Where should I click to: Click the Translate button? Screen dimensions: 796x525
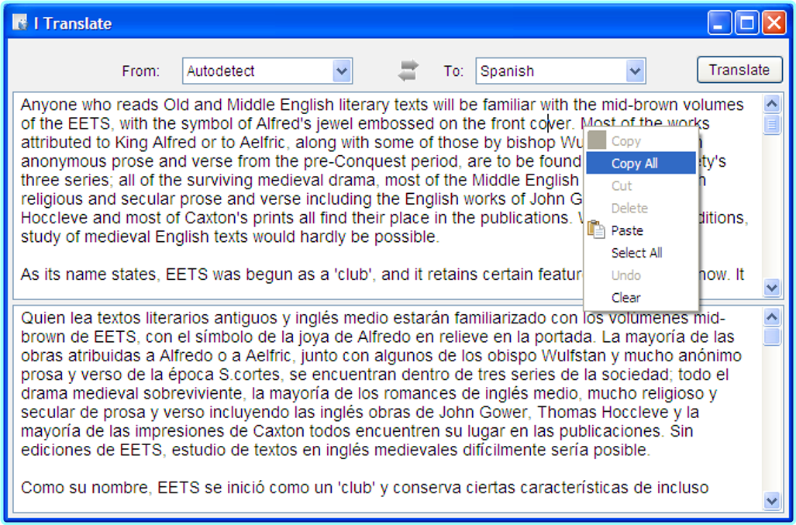click(740, 70)
